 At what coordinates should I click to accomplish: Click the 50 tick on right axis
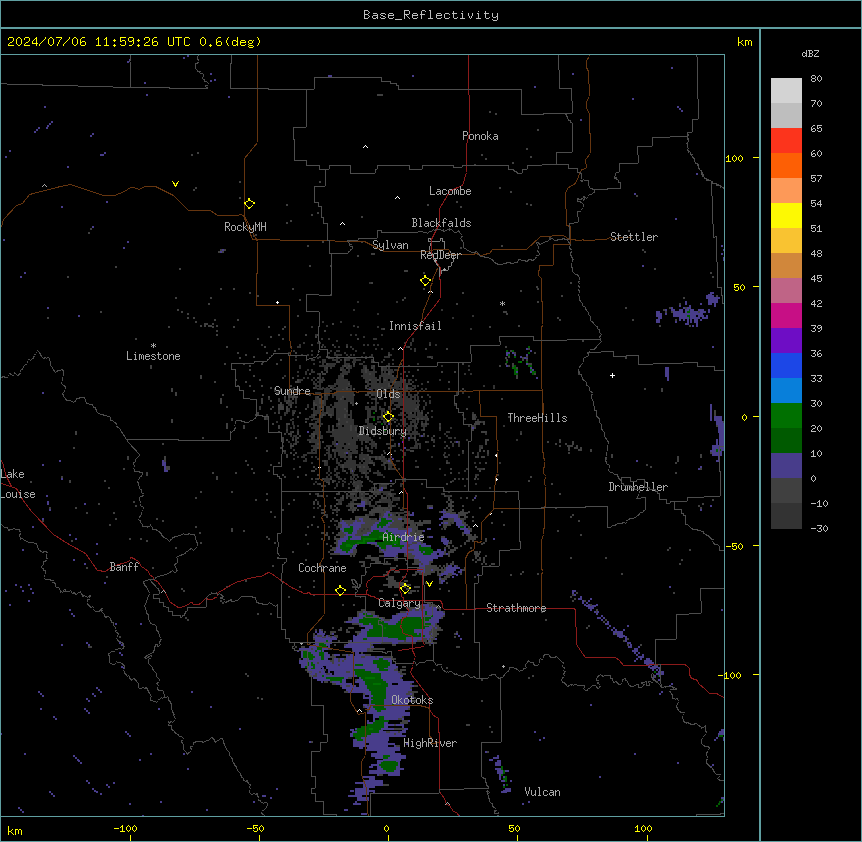pos(739,287)
